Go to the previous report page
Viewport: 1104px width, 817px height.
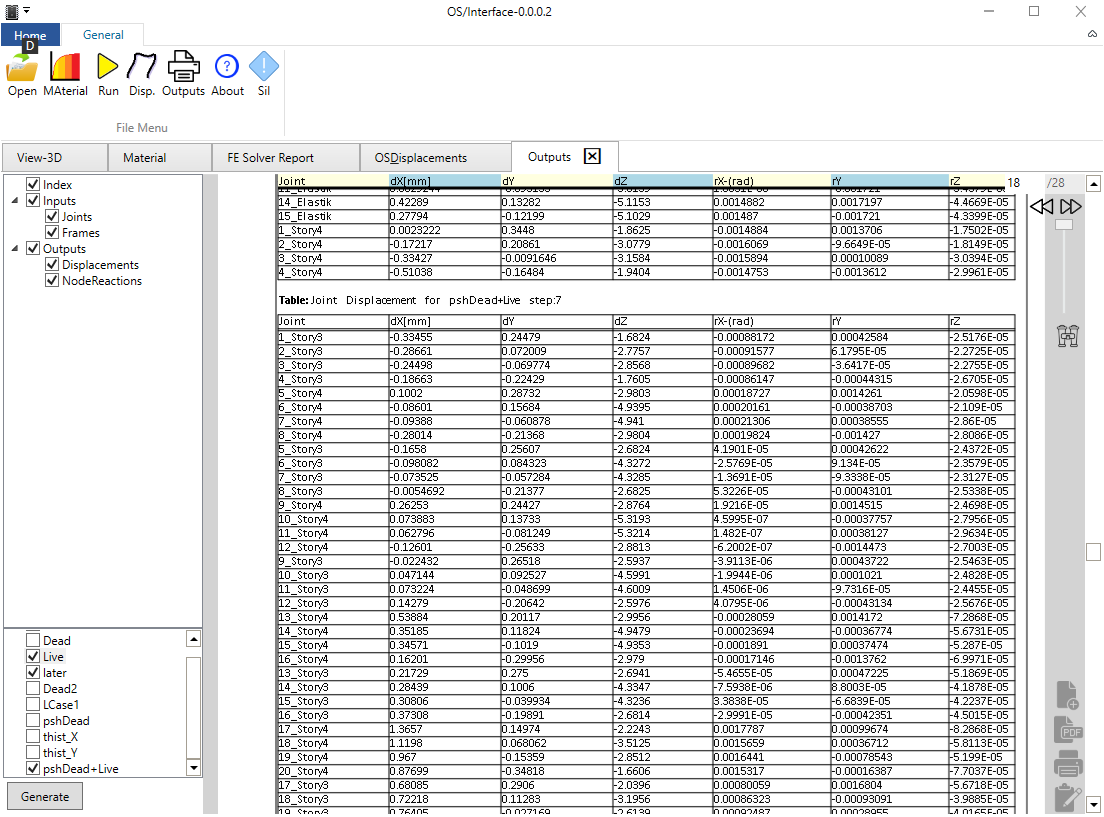pyautogui.click(x=1041, y=206)
